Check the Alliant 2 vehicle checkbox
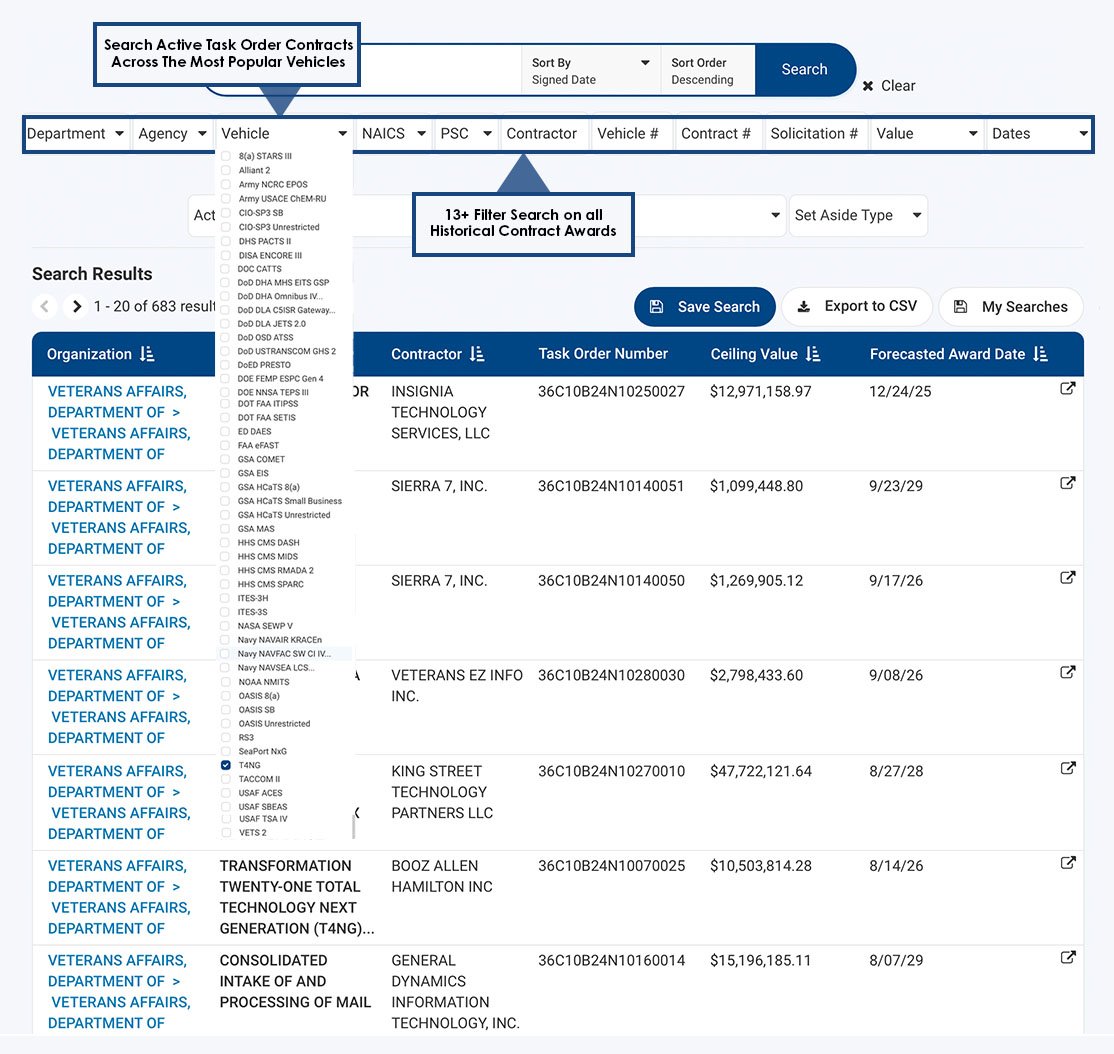The height and width of the screenshot is (1054, 1114). click(225, 171)
